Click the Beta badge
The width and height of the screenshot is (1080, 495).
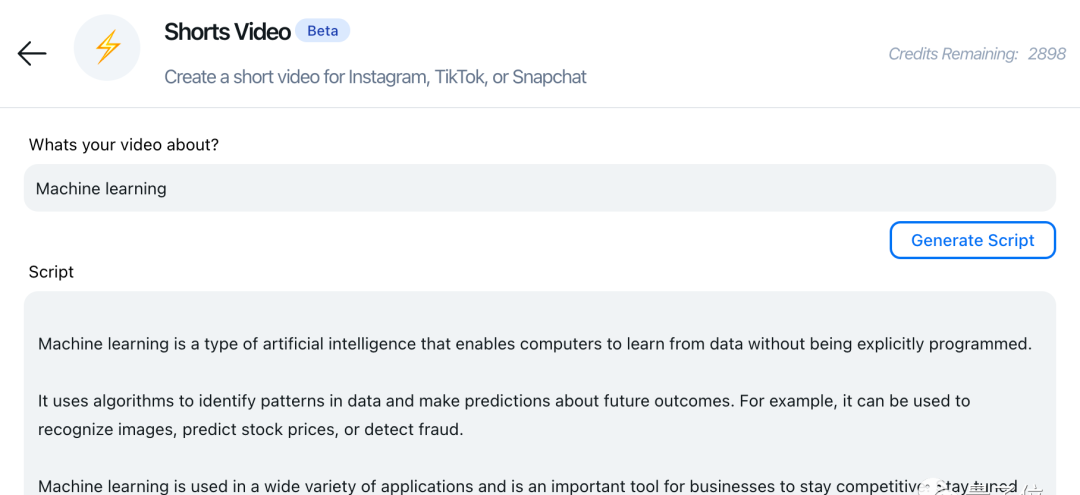coord(322,31)
